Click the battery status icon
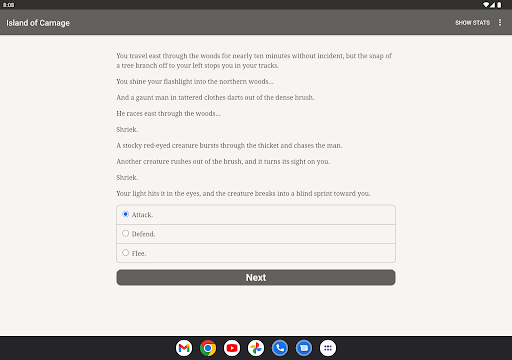The height and width of the screenshot is (360, 512). point(499,5)
